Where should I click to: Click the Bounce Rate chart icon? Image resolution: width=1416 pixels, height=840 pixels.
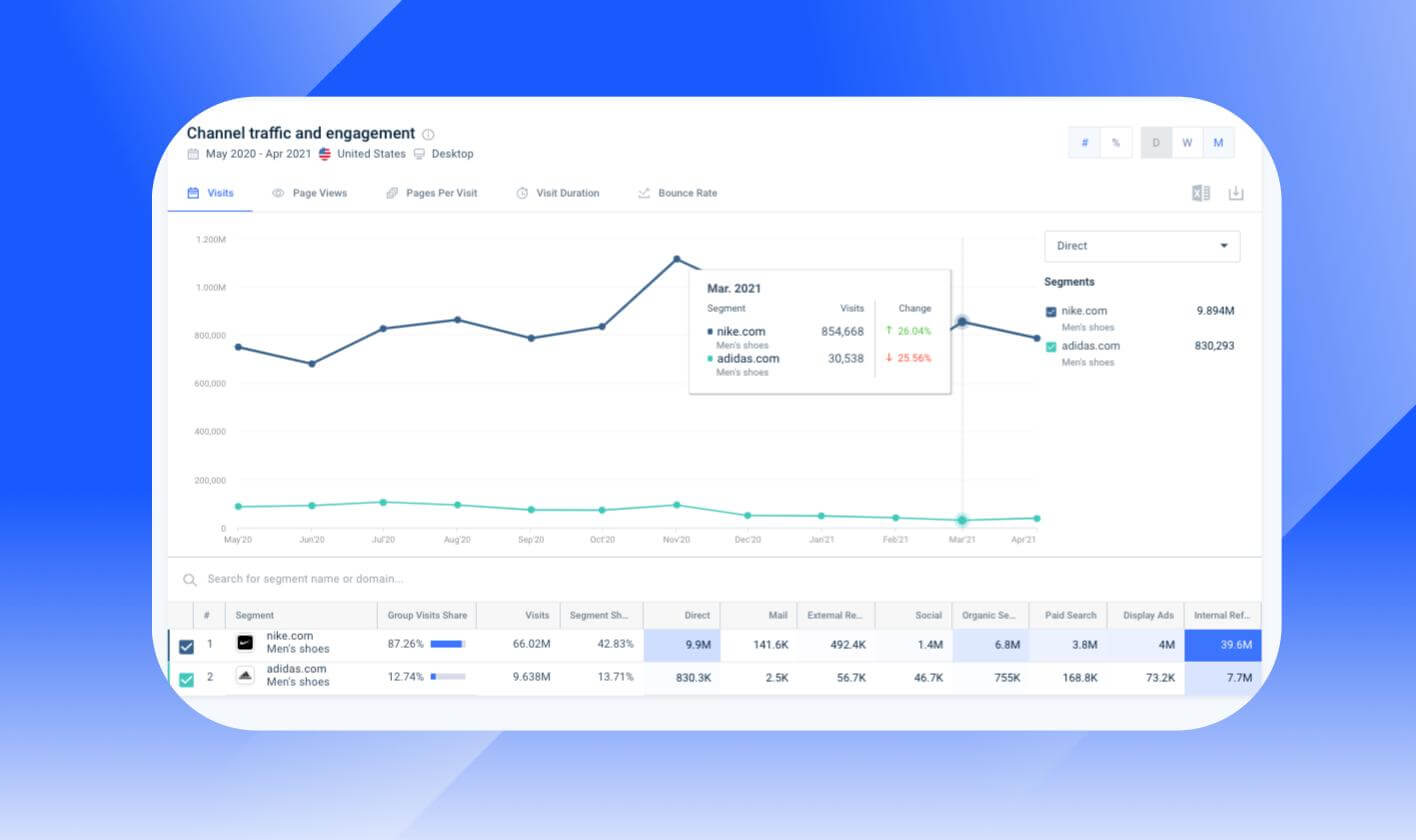point(644,193)
